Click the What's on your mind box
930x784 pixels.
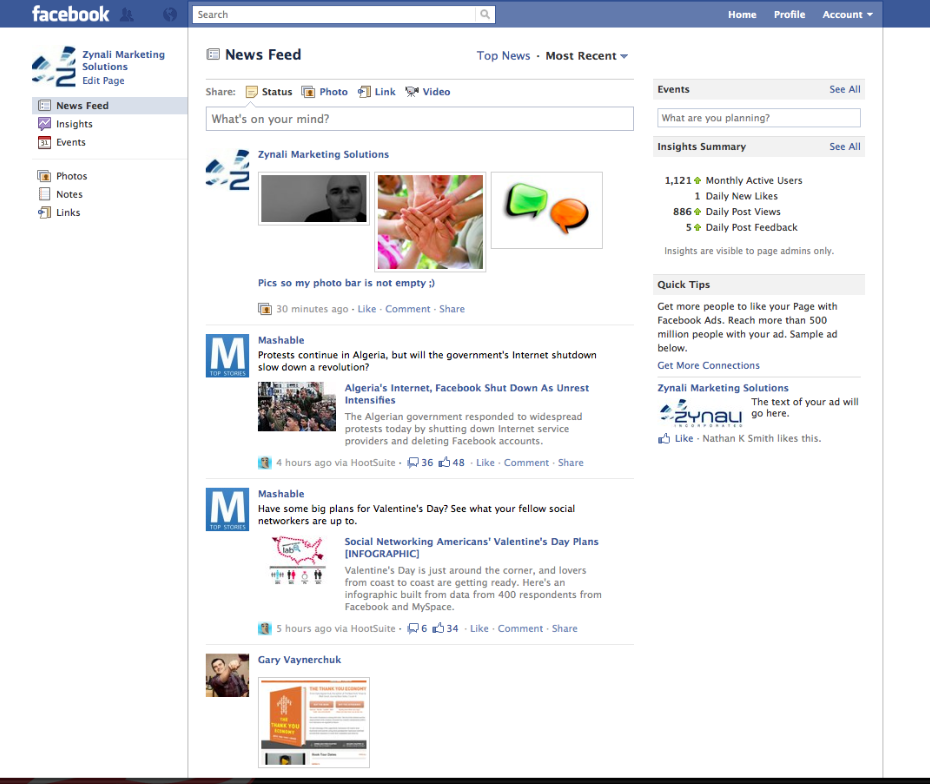pos(419,119)
